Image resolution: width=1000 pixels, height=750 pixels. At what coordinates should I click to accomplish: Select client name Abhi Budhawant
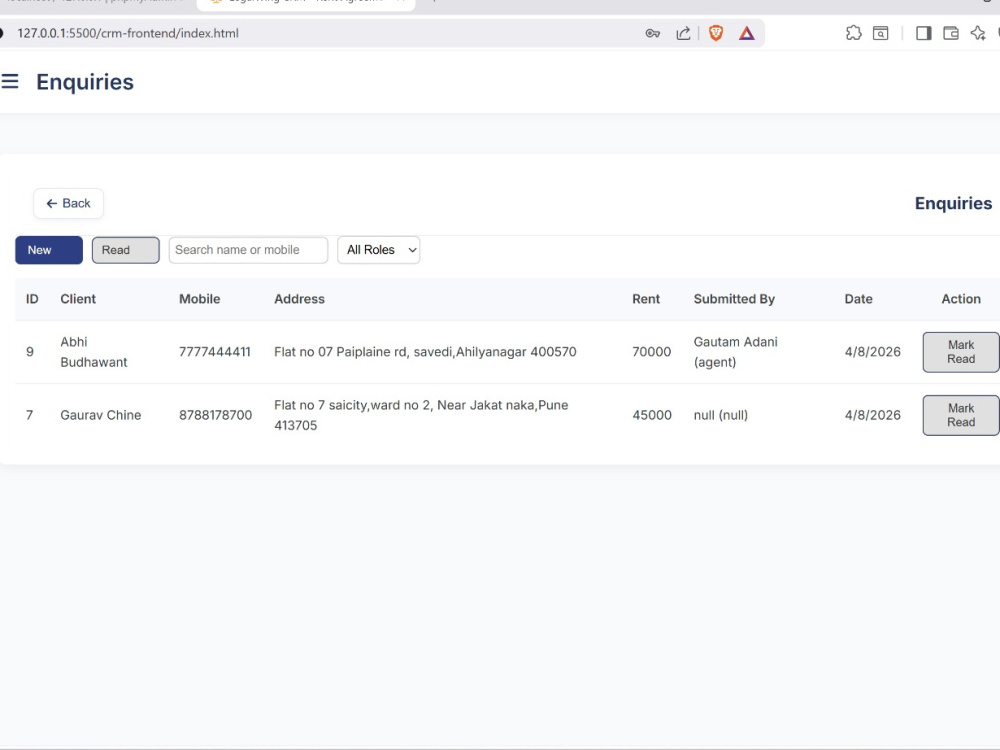[94, 352]
